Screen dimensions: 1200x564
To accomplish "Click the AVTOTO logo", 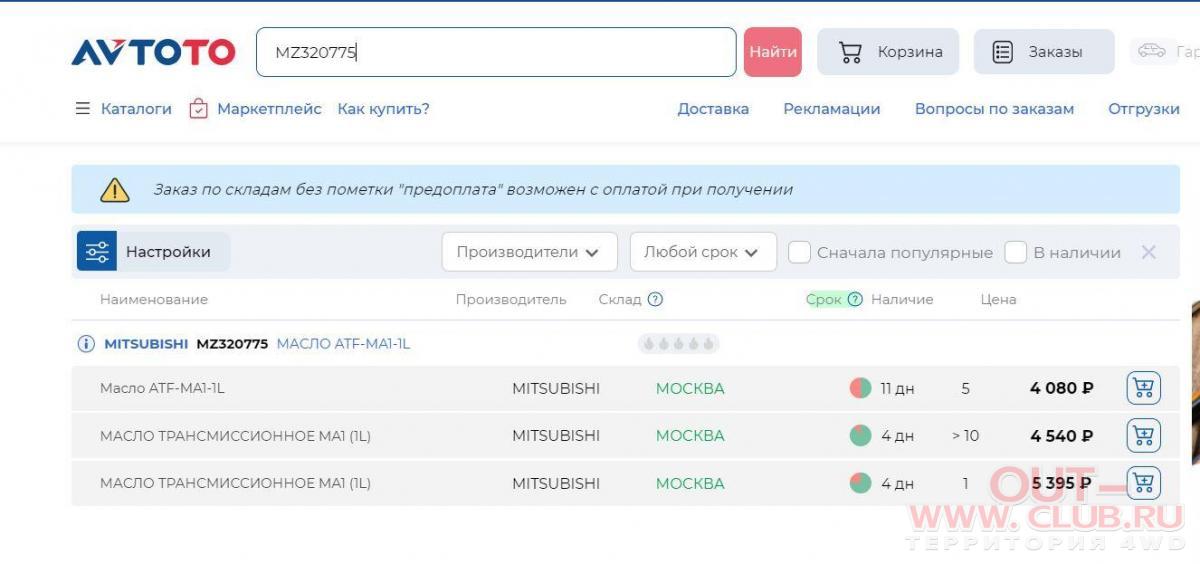I will point(153,52).
